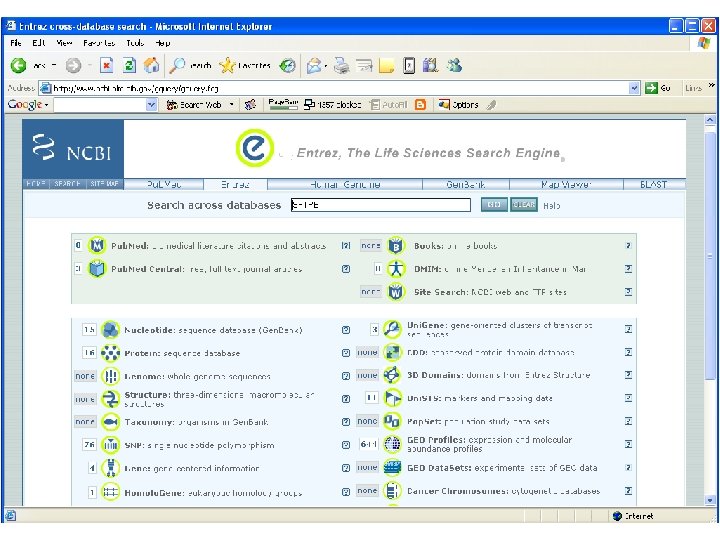Viewport: 720px width, 540px height.
Task: Click the vertical scrollbar down arrow
Action: pos(710,501)
